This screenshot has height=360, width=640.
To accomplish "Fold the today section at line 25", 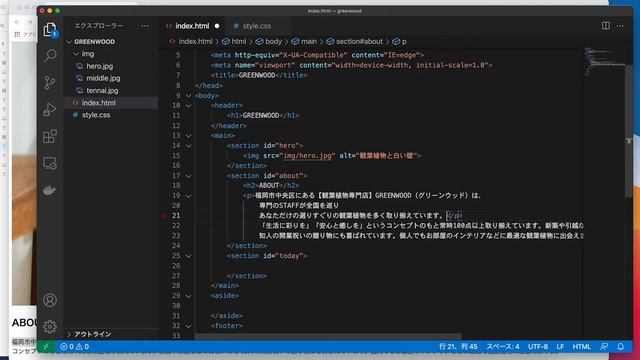I will 189,256.
